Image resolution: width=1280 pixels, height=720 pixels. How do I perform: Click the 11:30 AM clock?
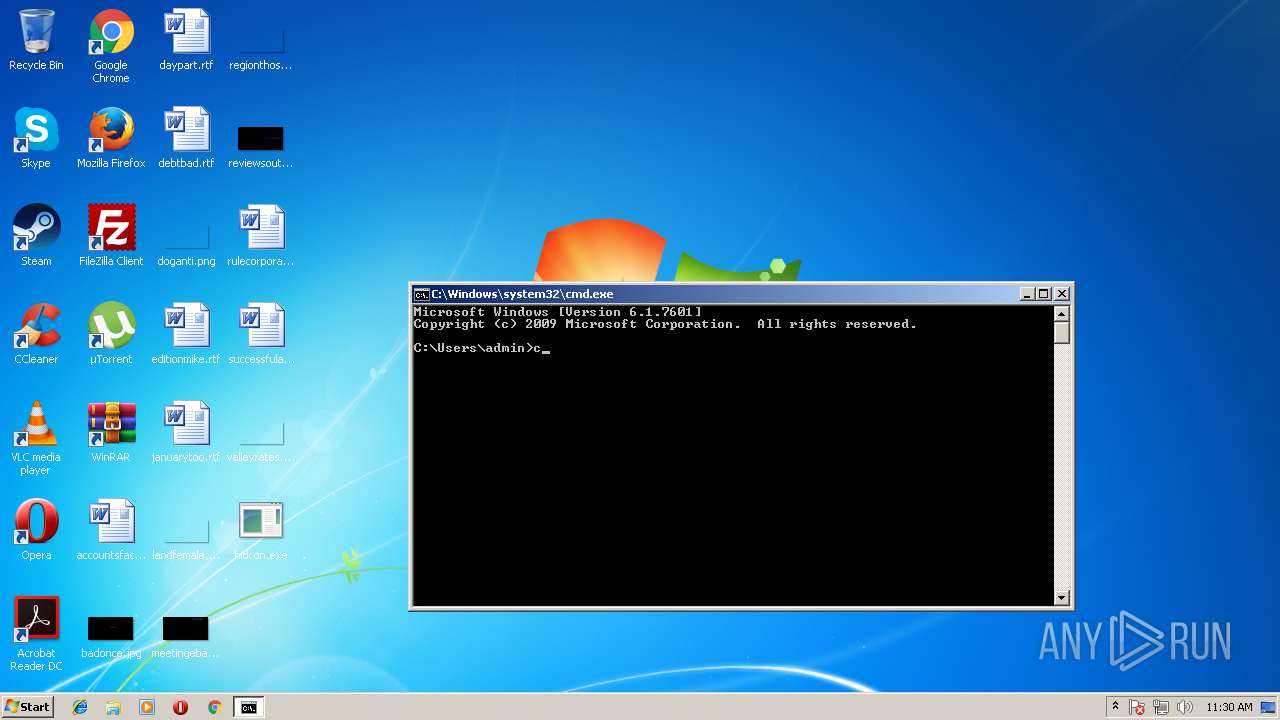pos(1229,707)
